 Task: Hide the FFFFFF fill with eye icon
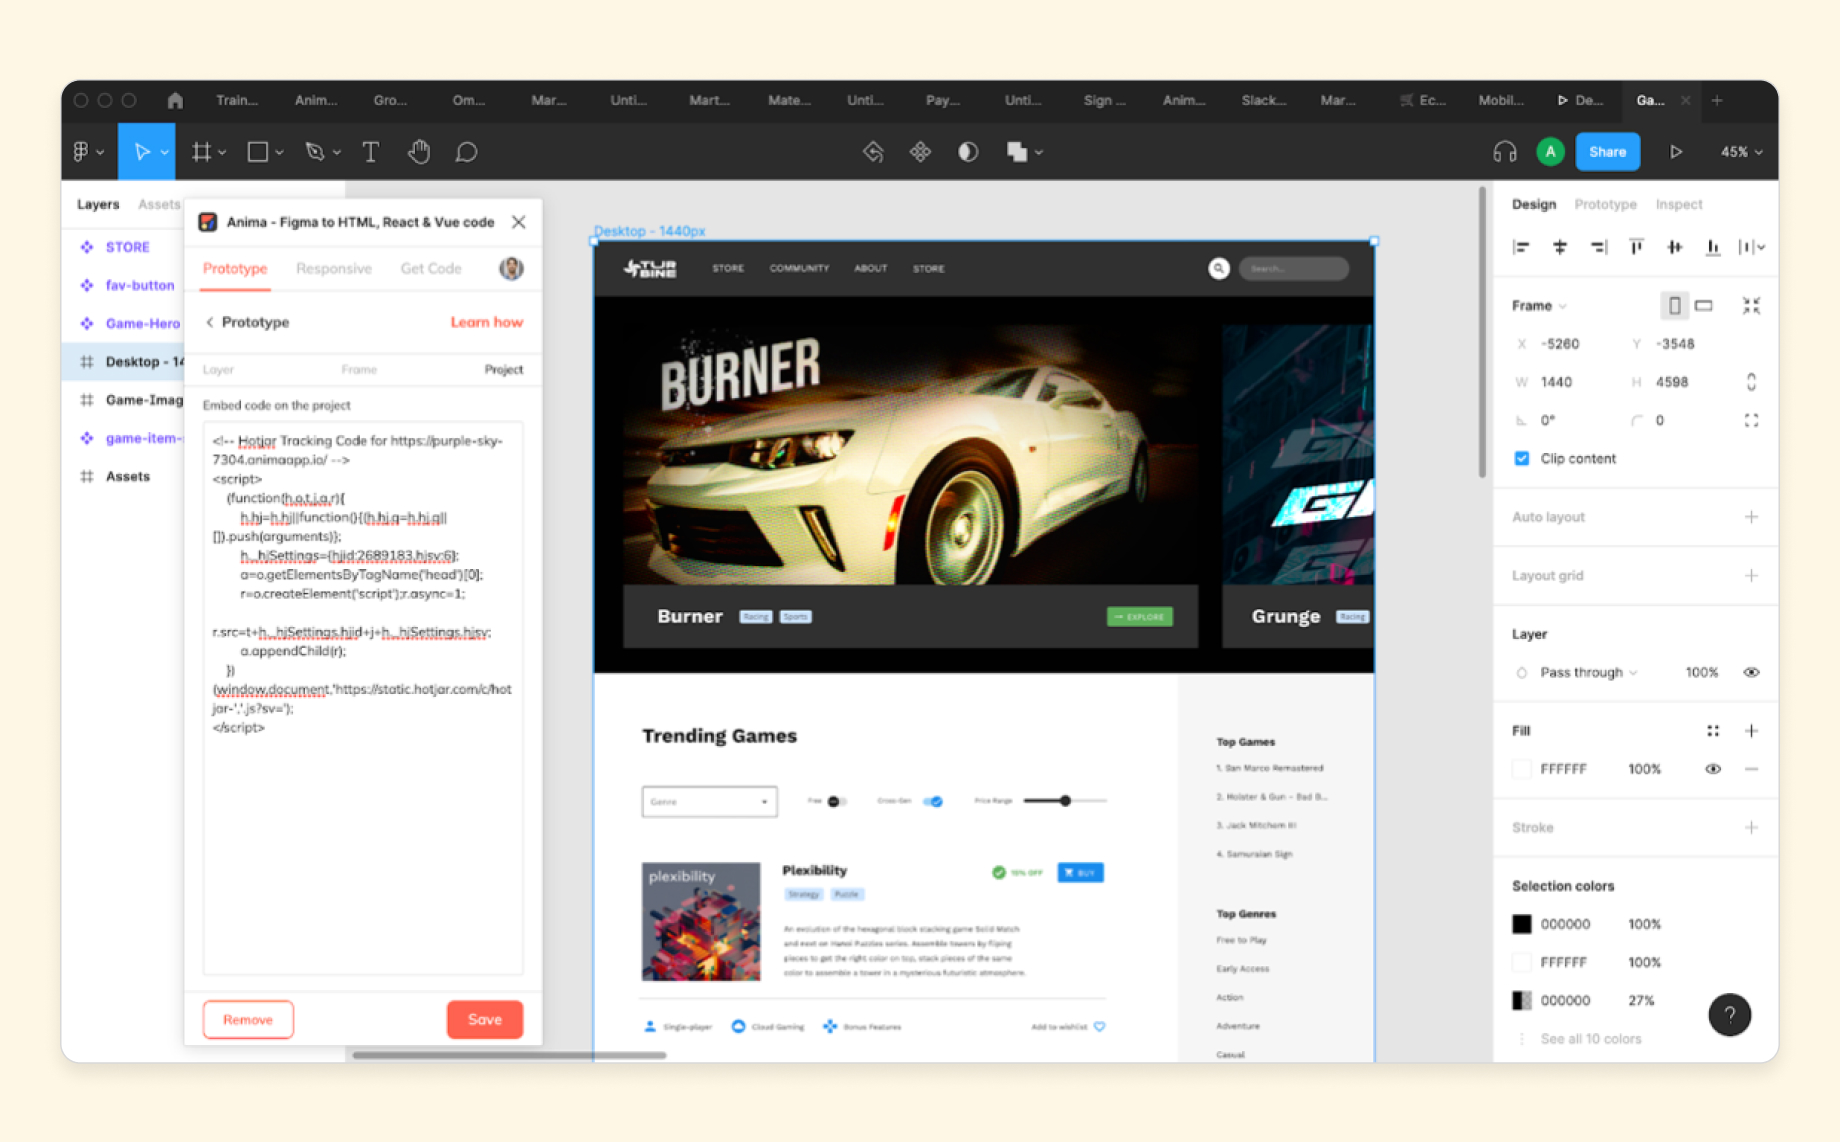point(1713,769)
